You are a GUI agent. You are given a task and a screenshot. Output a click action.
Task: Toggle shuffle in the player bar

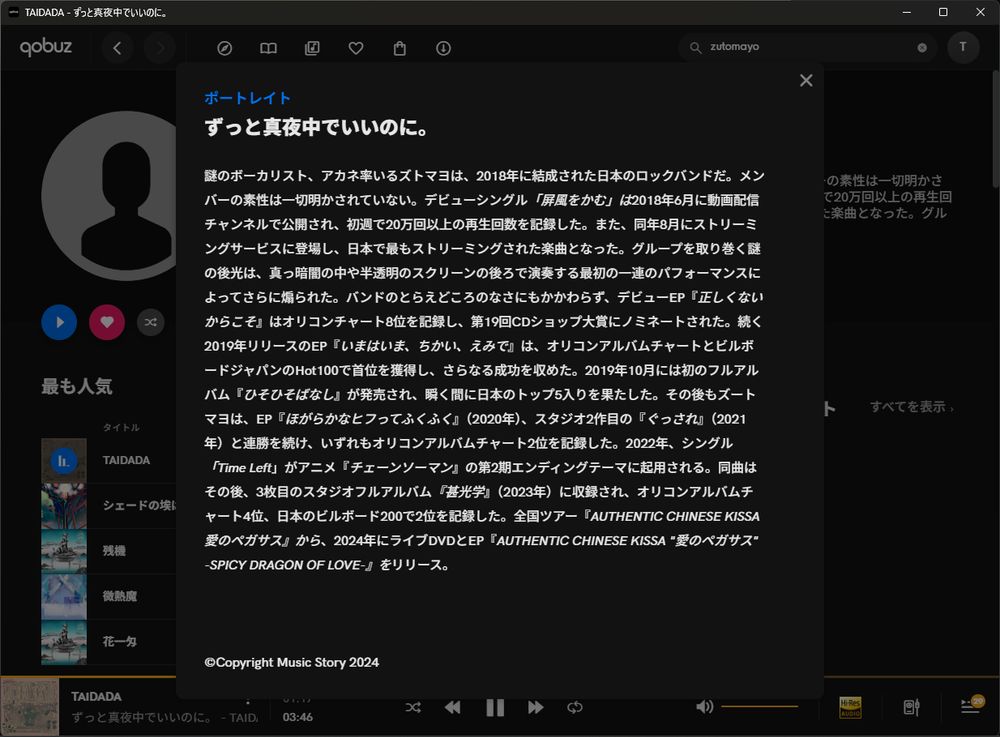point(413,707)
